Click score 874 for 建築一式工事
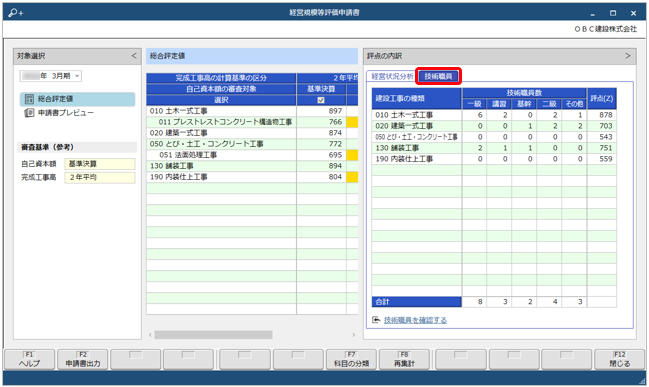 [335, 133]
